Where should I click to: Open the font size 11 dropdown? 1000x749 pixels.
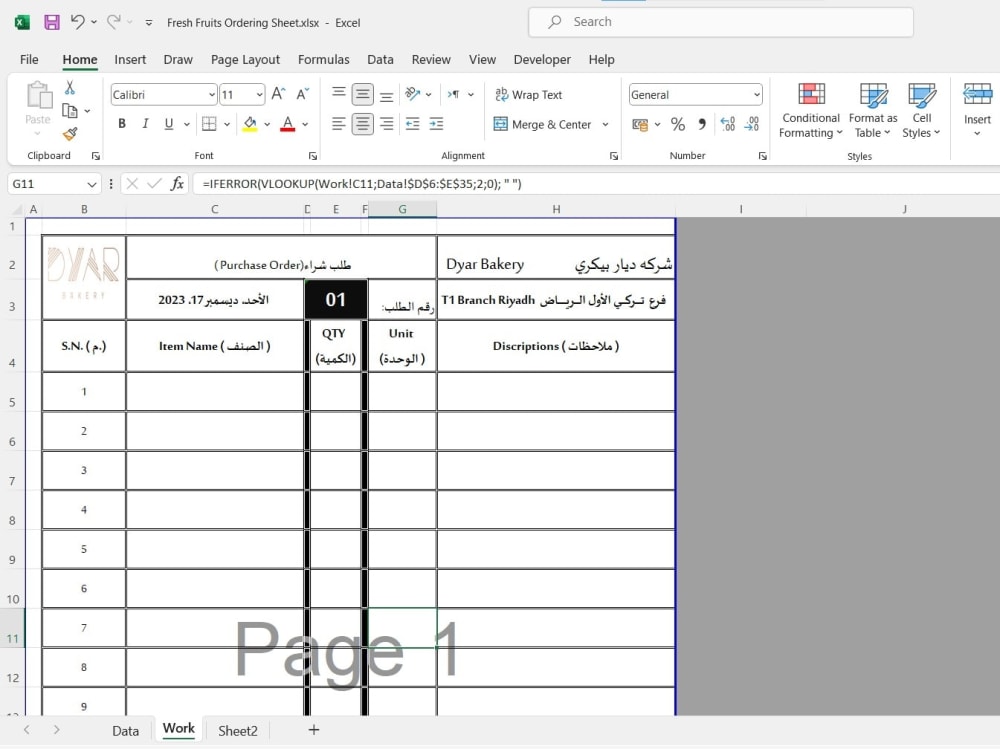(x=260, y=94)
